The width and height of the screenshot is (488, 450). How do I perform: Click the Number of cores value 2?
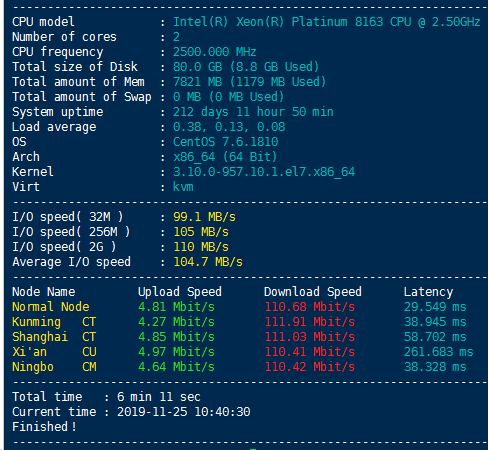pos(176,37)
